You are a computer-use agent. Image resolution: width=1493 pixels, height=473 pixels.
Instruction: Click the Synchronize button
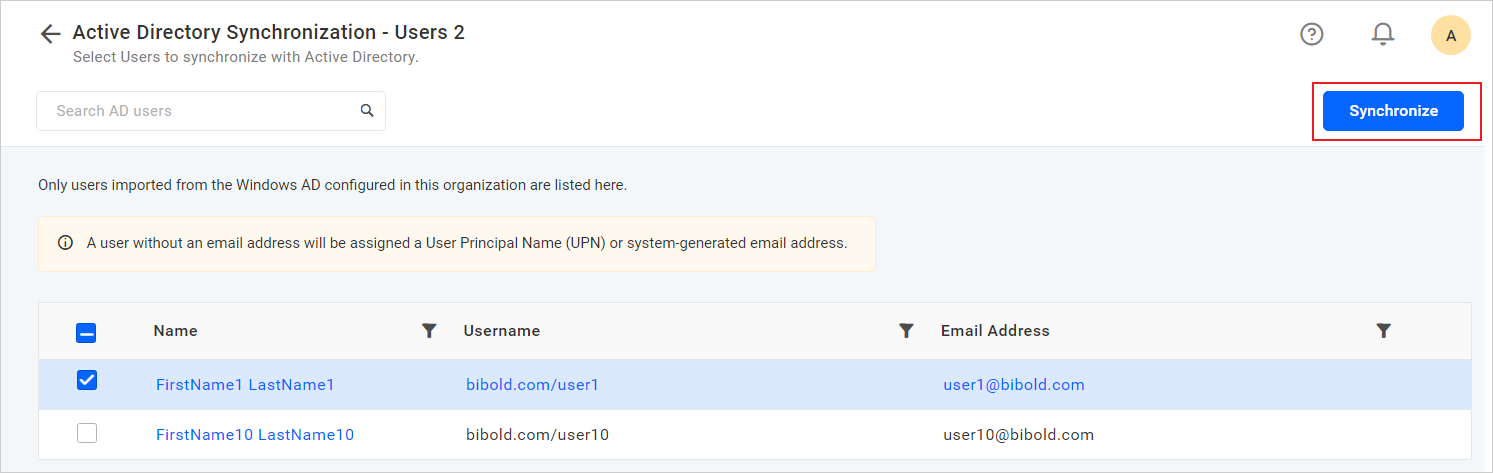click(1393, 111)
